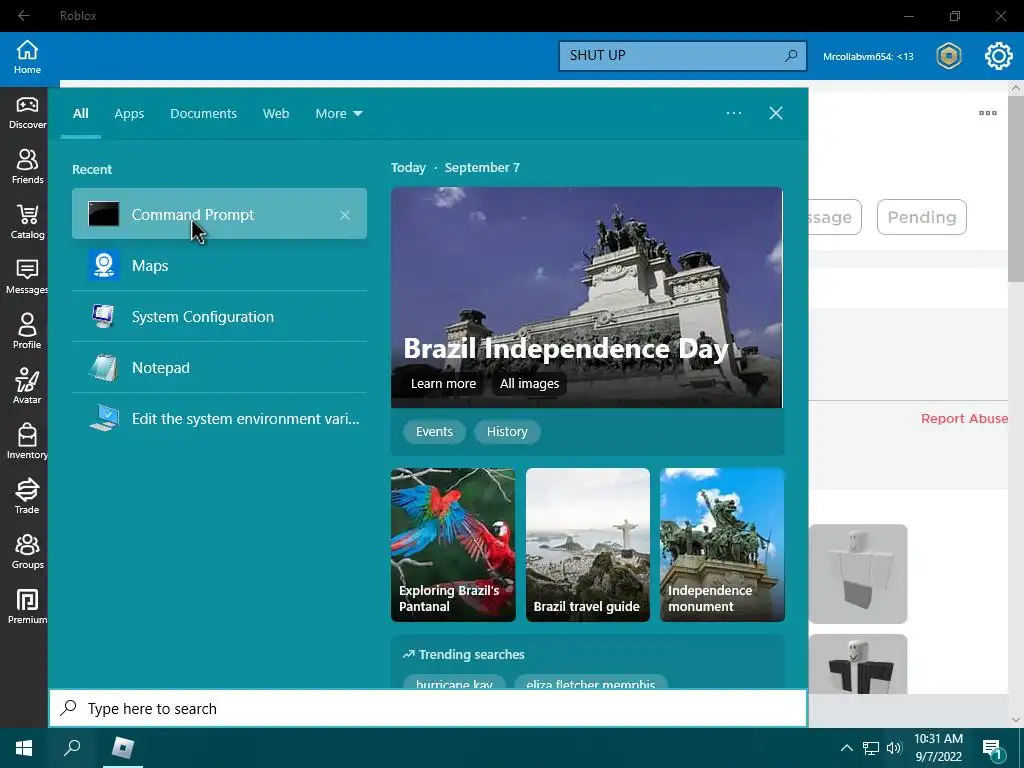Image resolution: width=1024 pixels, height=768 pixels.
Task: Switch to the Web search tab
Action: (276, 113)
